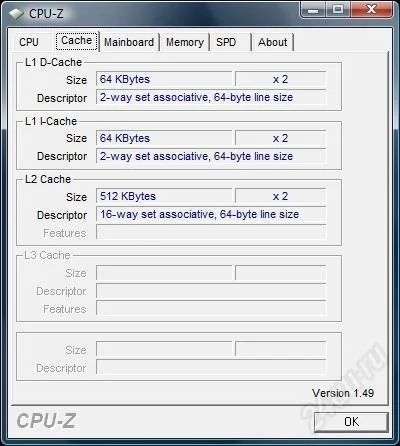Click the empty L3 Cache Features field

click(211, 308)
